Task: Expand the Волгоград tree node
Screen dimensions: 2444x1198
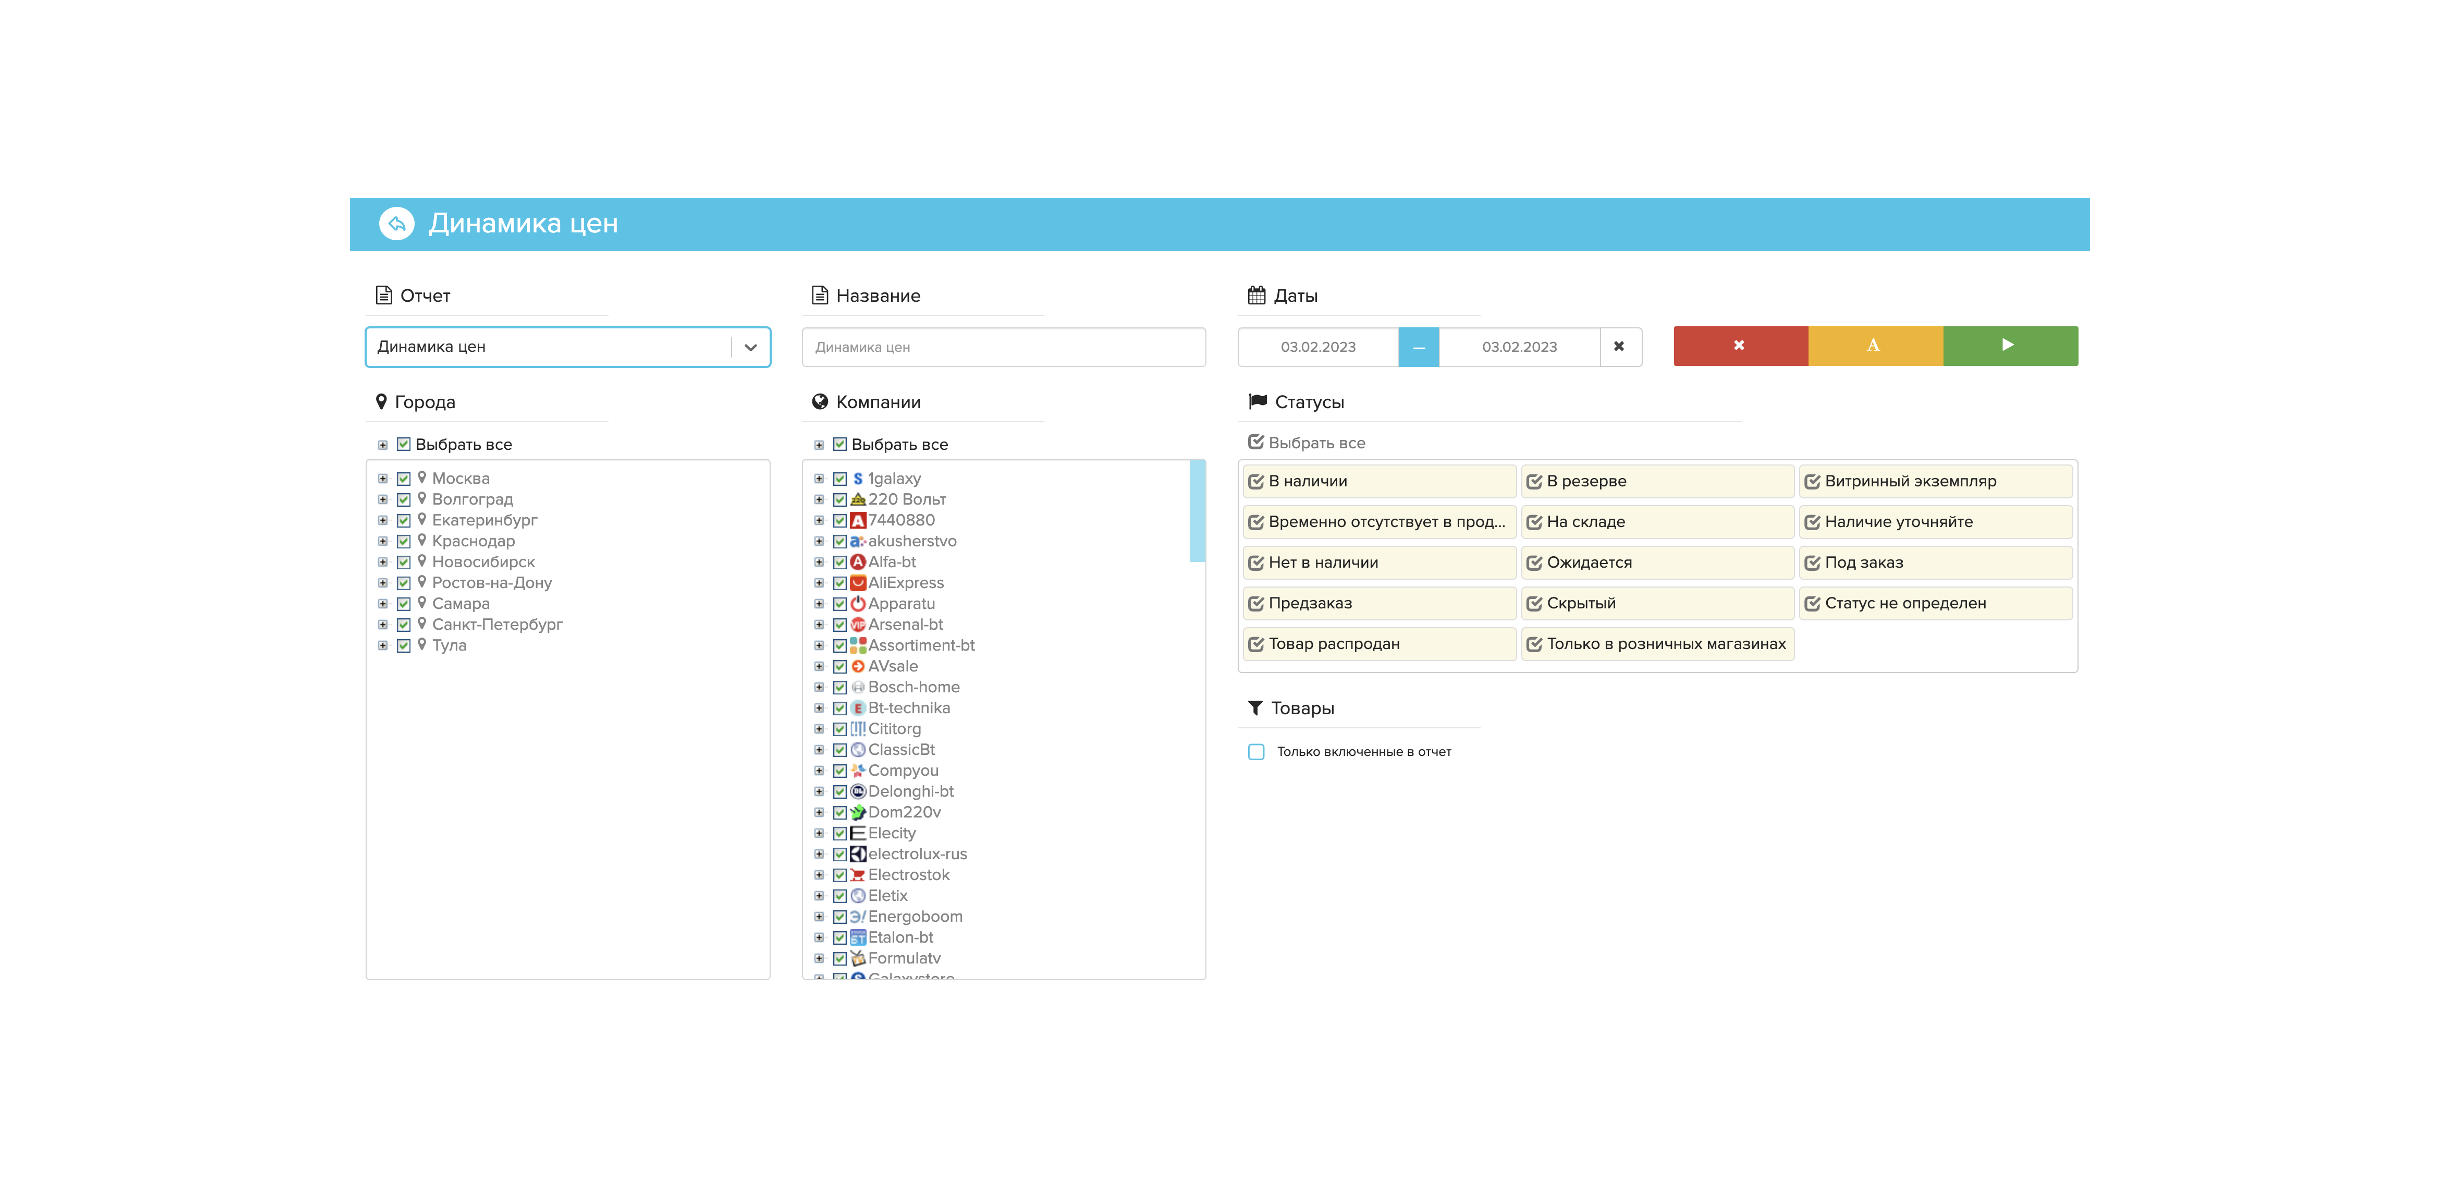Action: click(x=383, y=500)
